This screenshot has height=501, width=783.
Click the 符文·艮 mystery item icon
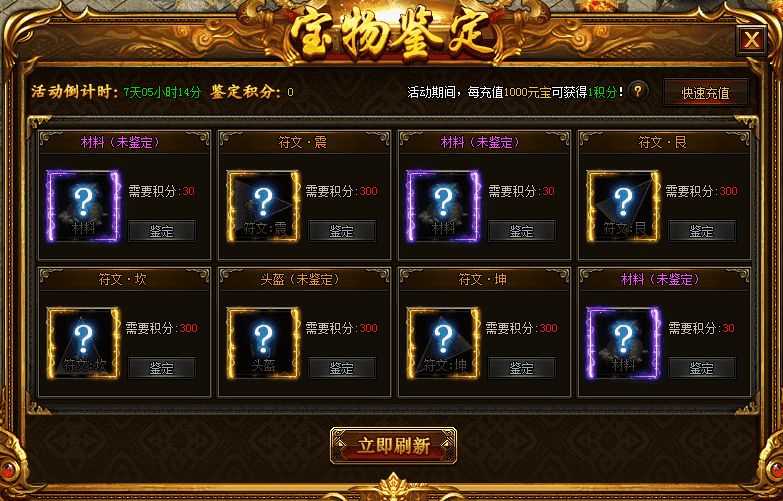click(623, 206)
